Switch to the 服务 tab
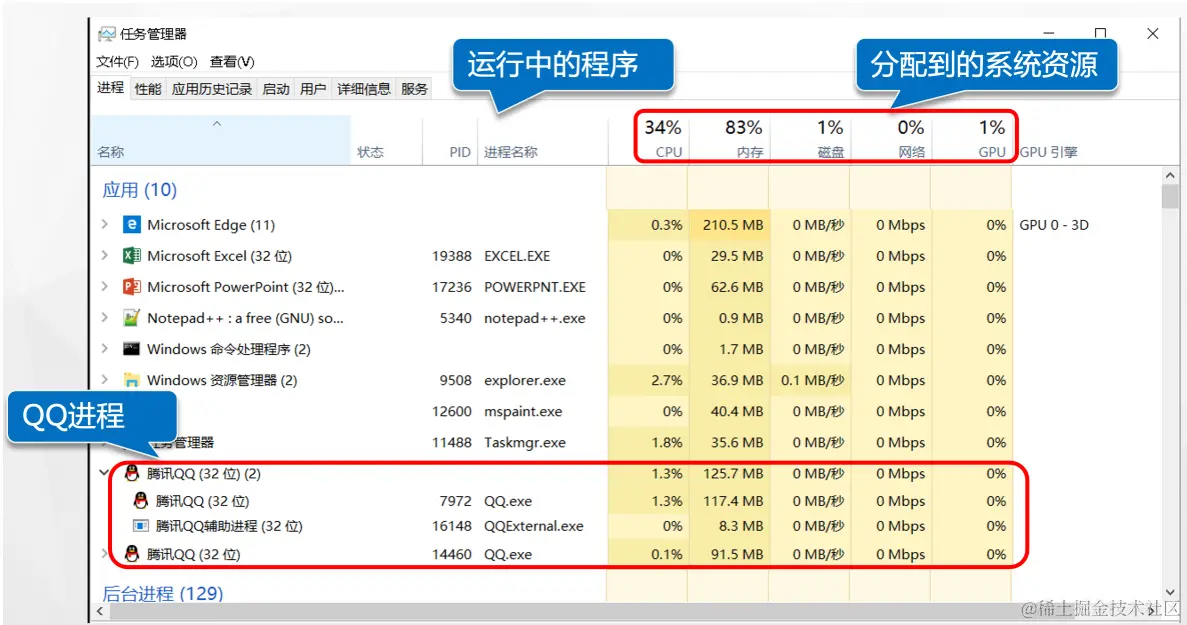1187x625 pixels. [415, 89]
